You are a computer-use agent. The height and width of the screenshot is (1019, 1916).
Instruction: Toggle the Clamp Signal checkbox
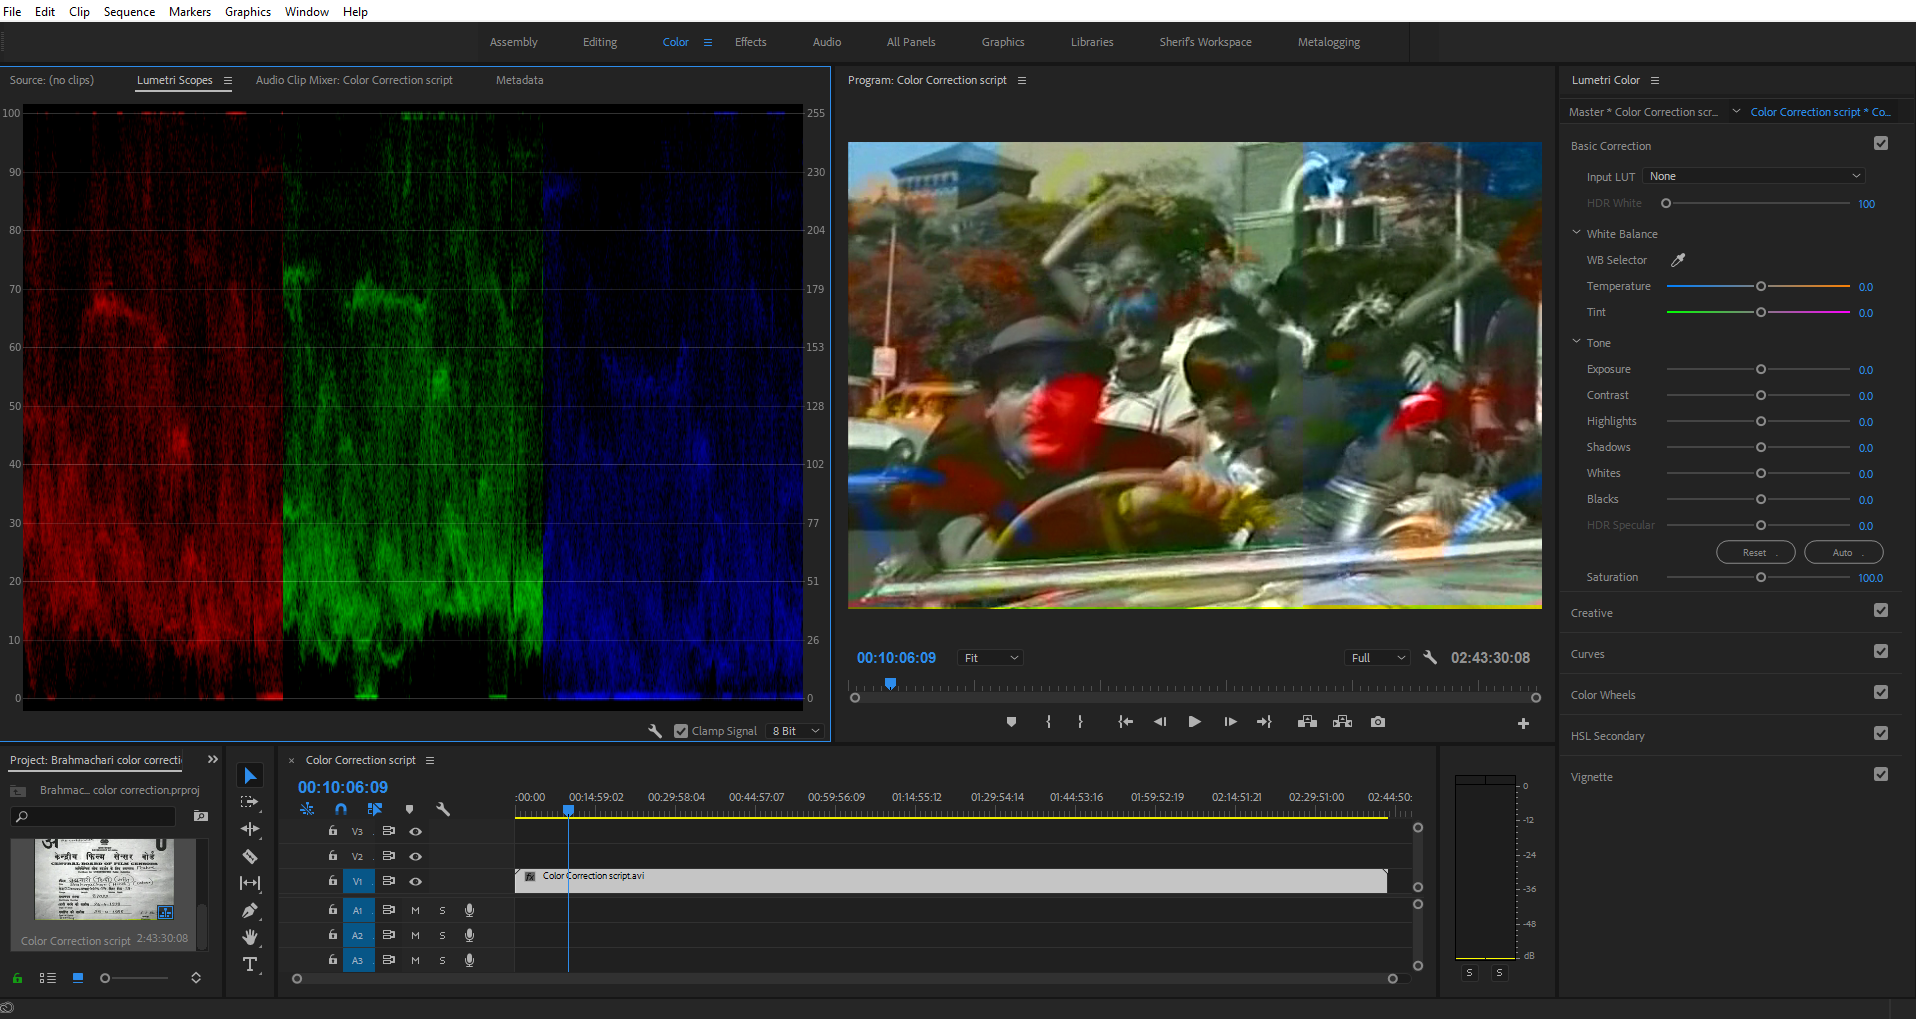(x=681, y=731)
